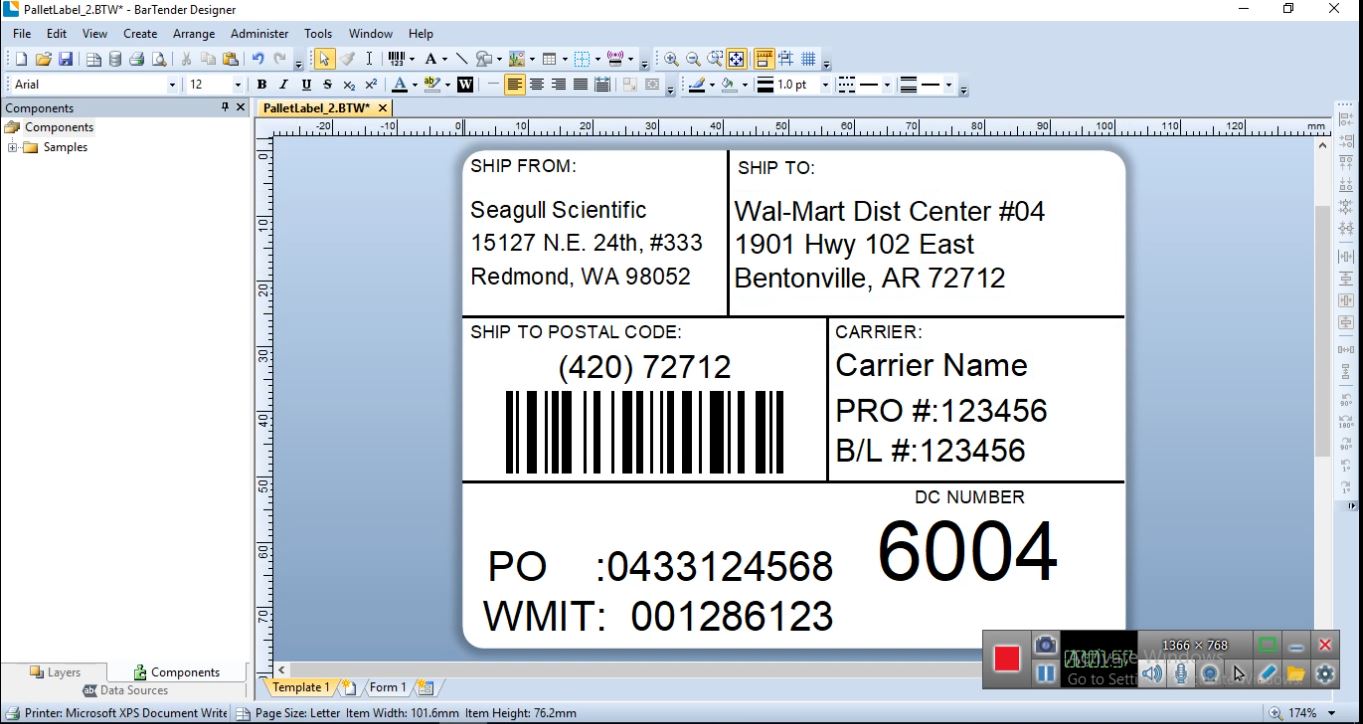Enable right text alignment
The width and height of the screenshot is (1363, 724).
[559, 85]
